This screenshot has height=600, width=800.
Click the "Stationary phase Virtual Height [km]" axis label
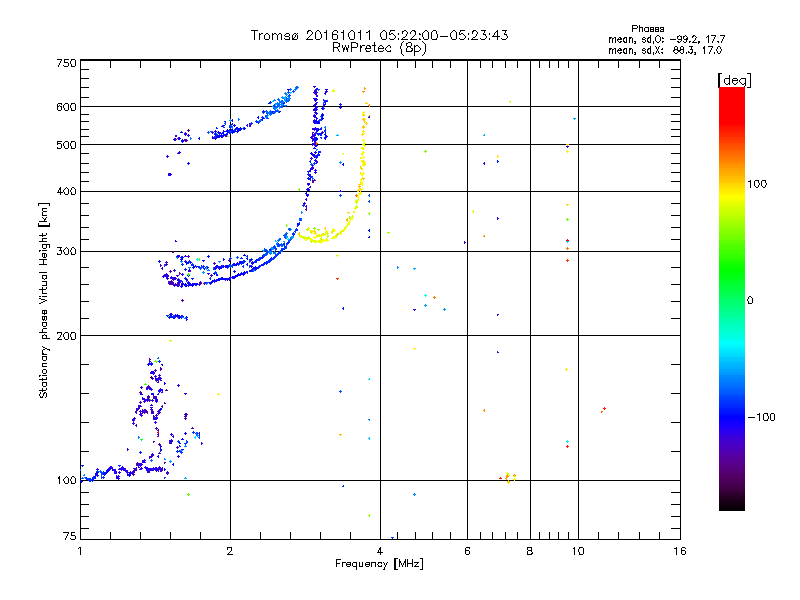tap(43, 300)
